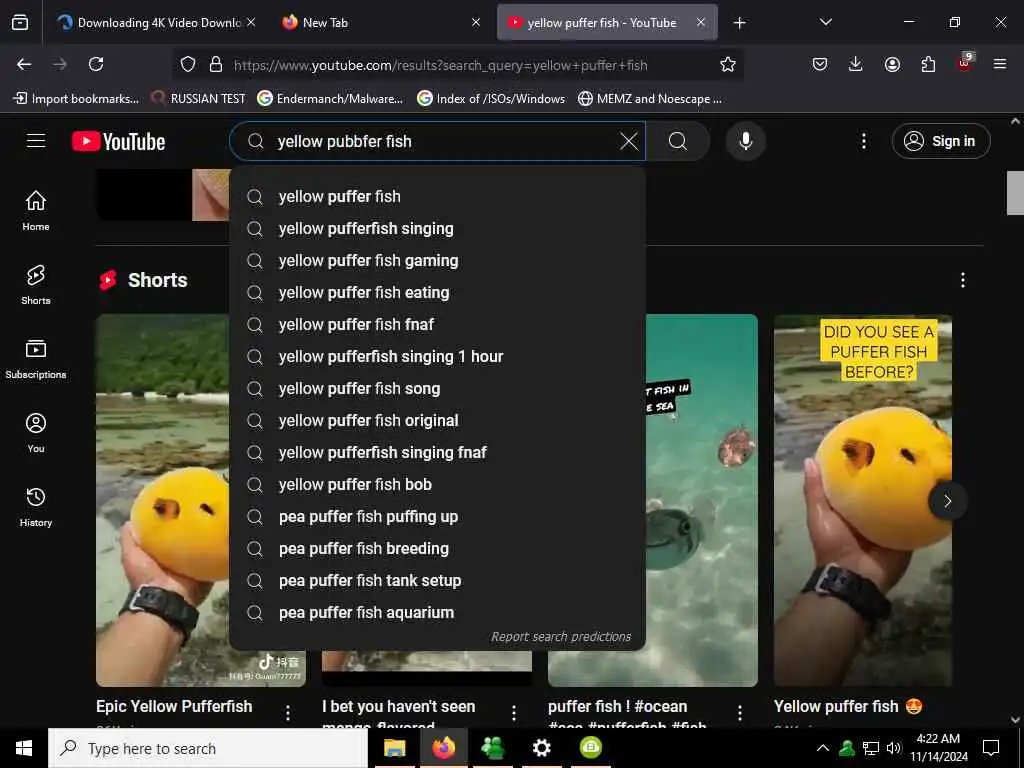Open the You page in sidebar

coord(36,432)
